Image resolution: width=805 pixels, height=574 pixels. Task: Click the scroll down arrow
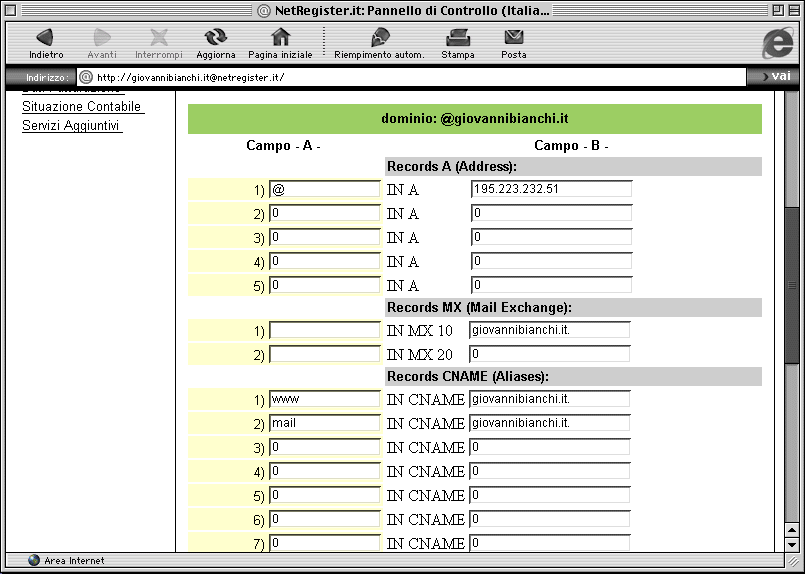[792, 544]
